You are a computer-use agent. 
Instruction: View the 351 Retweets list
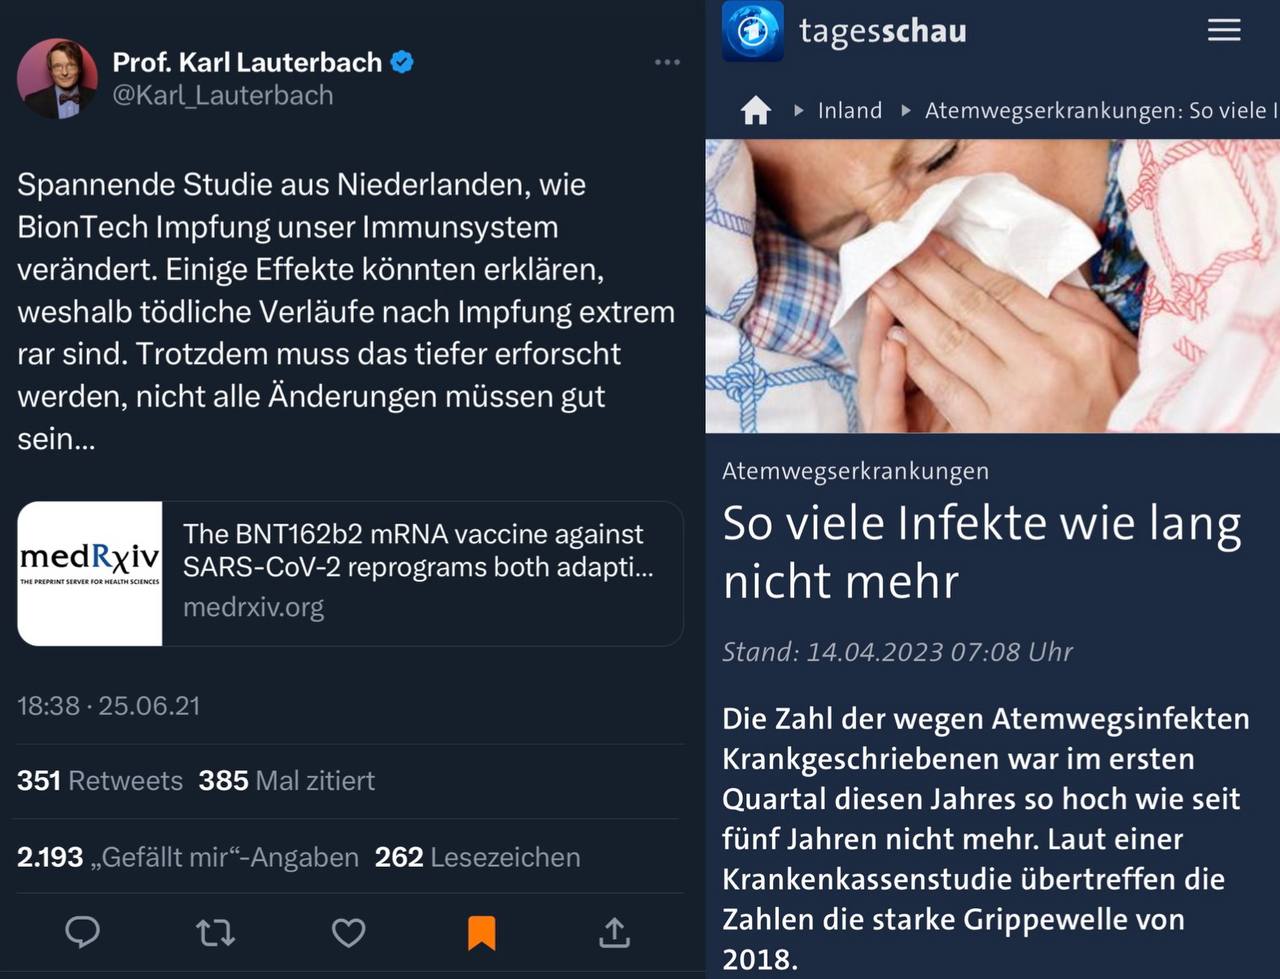pyautogui.click(x=100, y=780)
